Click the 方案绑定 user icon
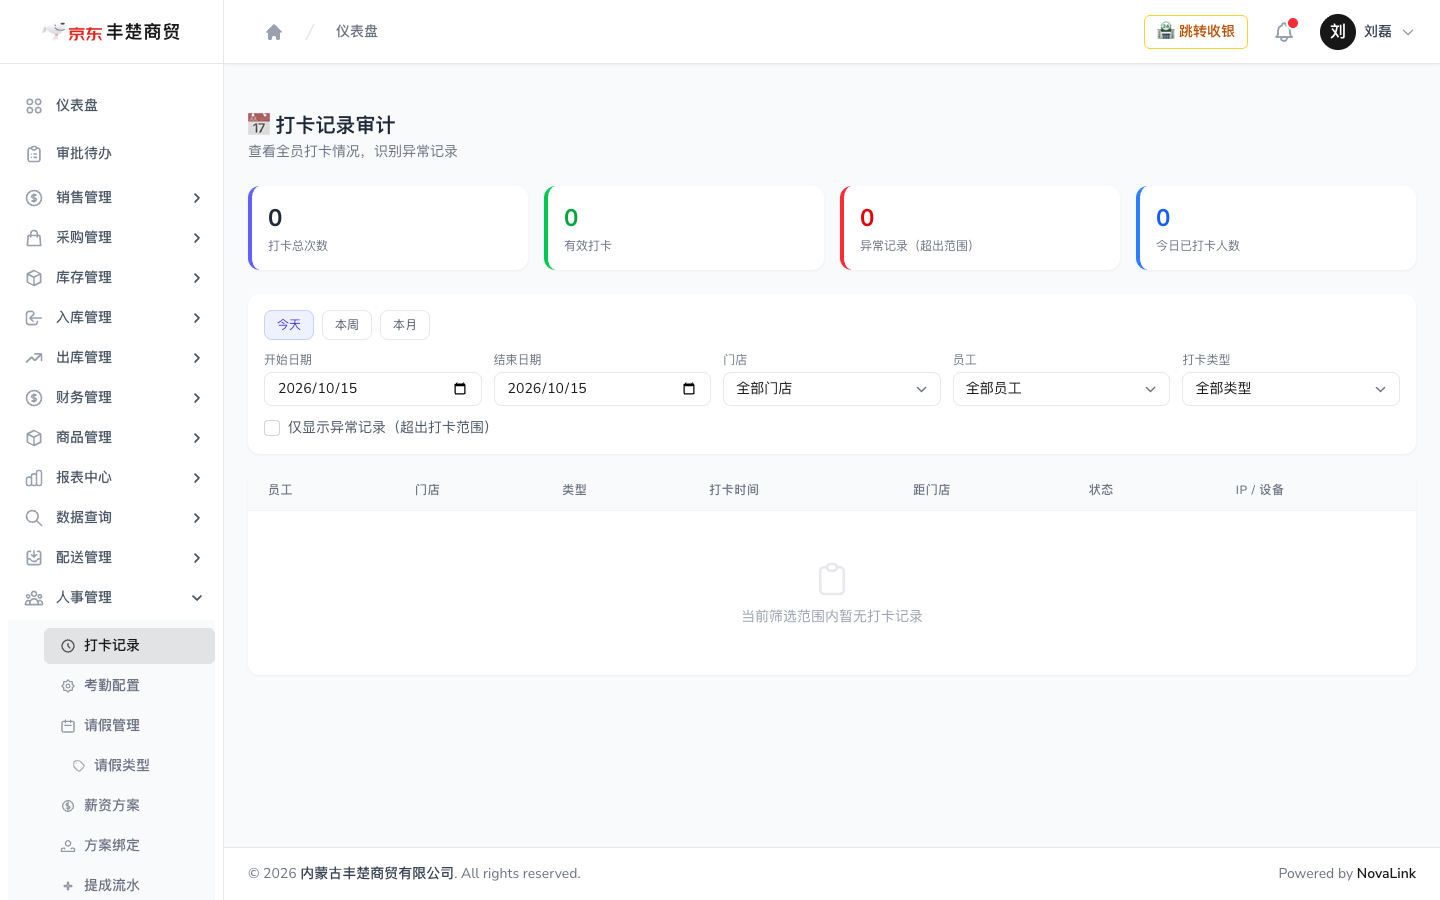Image resolution: width=1440 pixels, height=900 pixels. [68, 846]
